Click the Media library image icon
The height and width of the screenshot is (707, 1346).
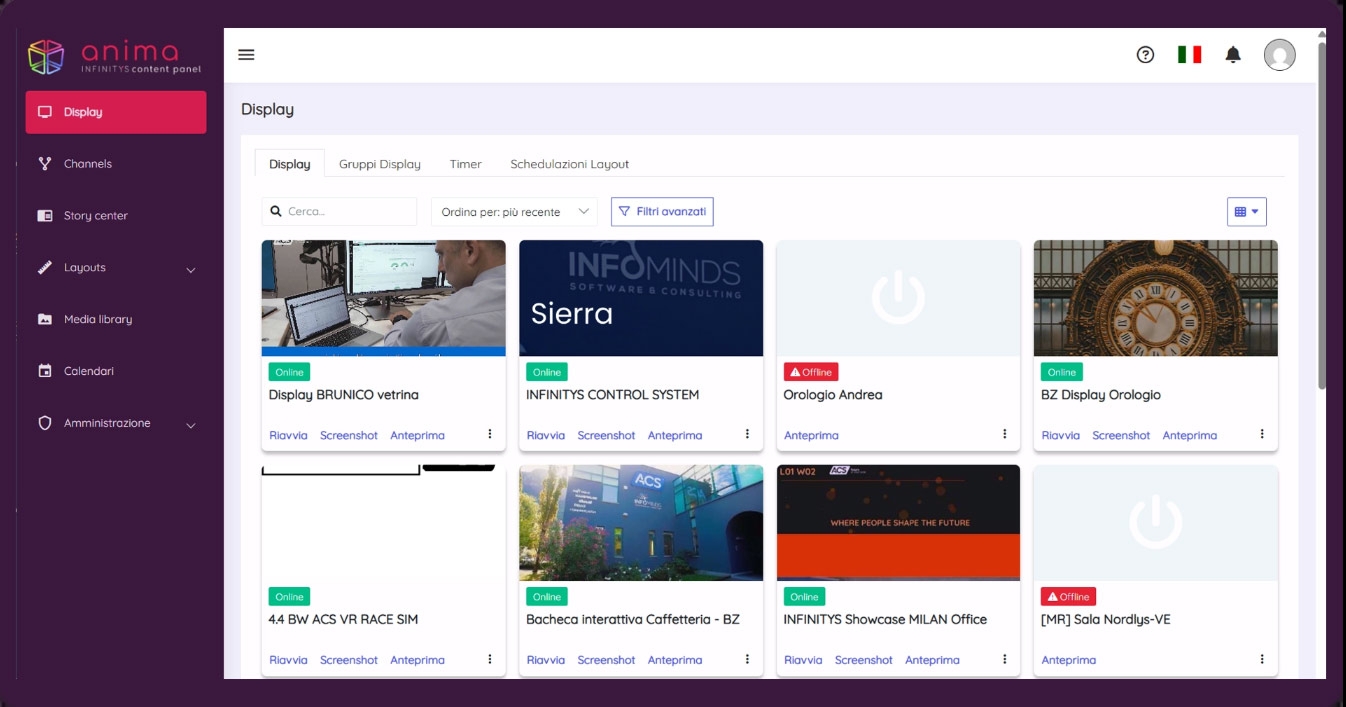point(44,319)
